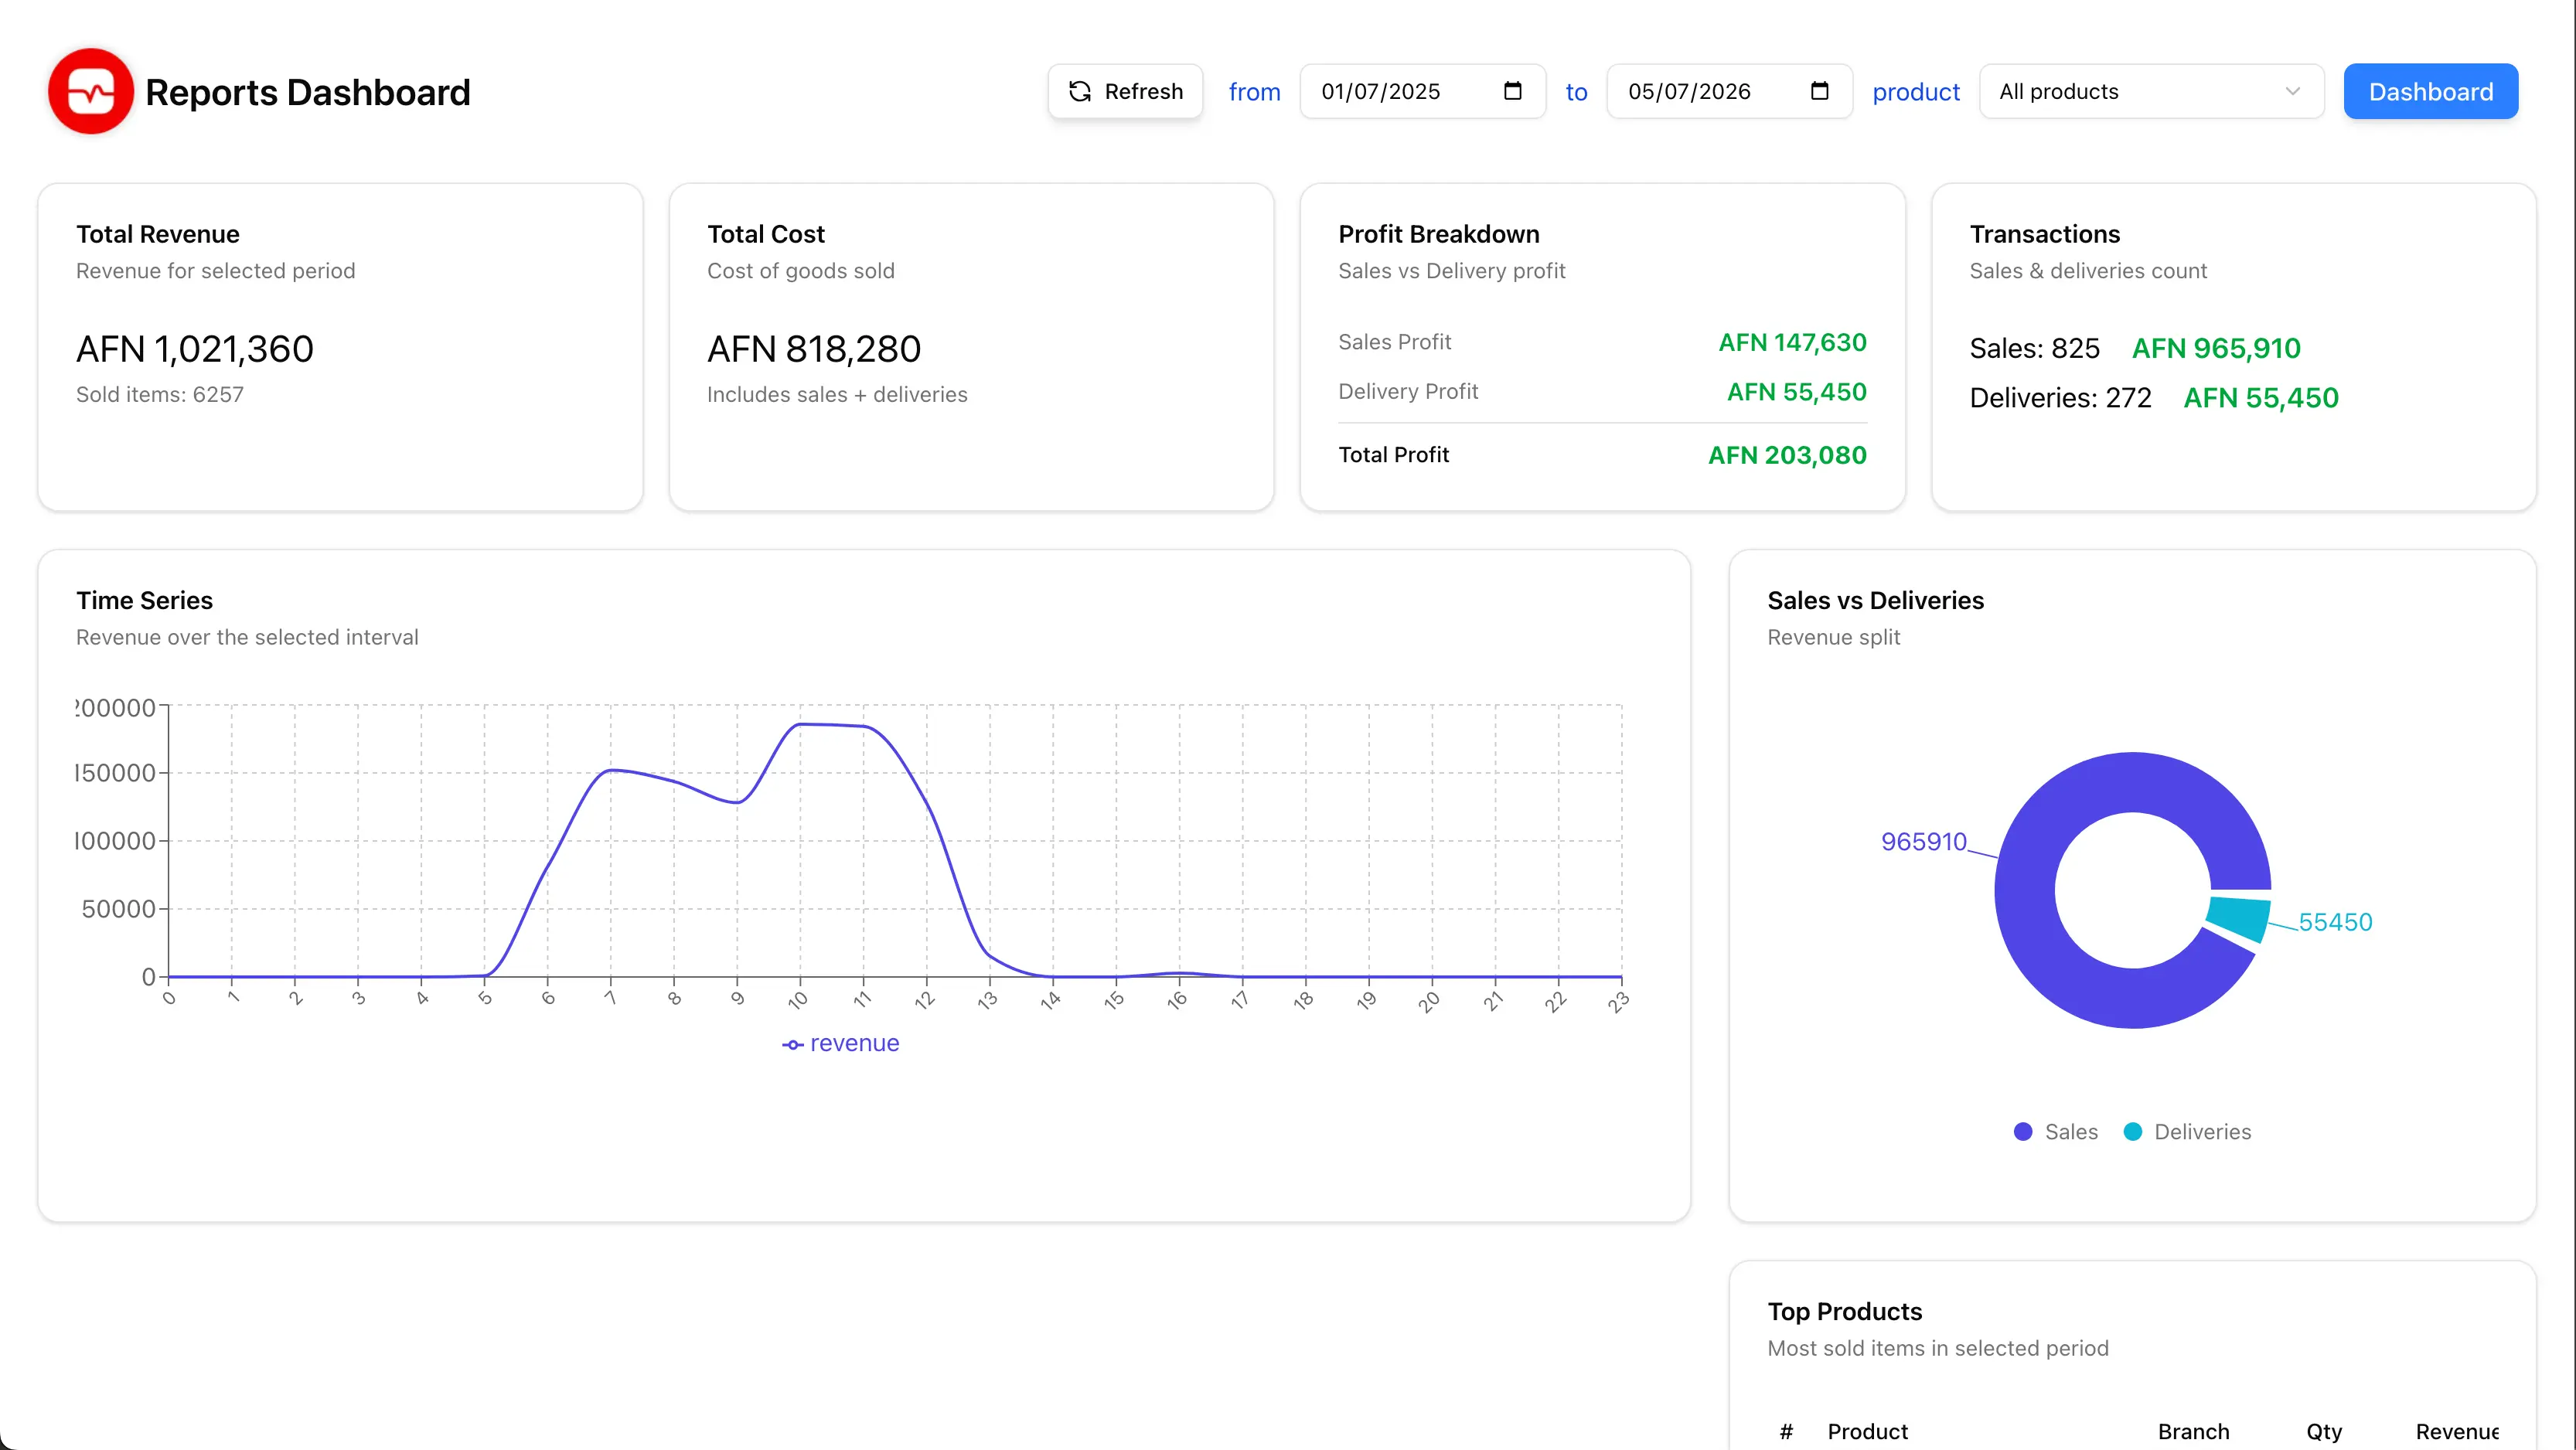Image resolution: width=2576 pixels, height=1450 pixels.
Task: Click the 'from' label
Action: point(1254,92)
